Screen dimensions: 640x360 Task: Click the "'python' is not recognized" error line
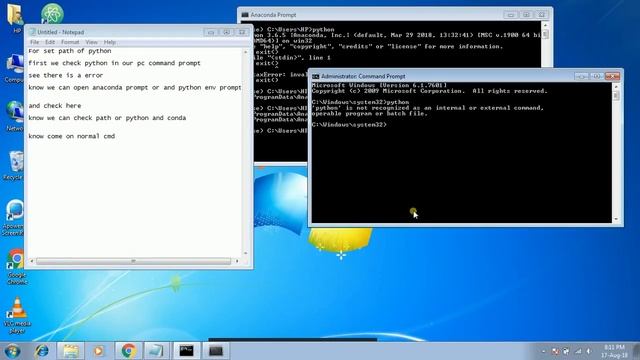(427, 108)
